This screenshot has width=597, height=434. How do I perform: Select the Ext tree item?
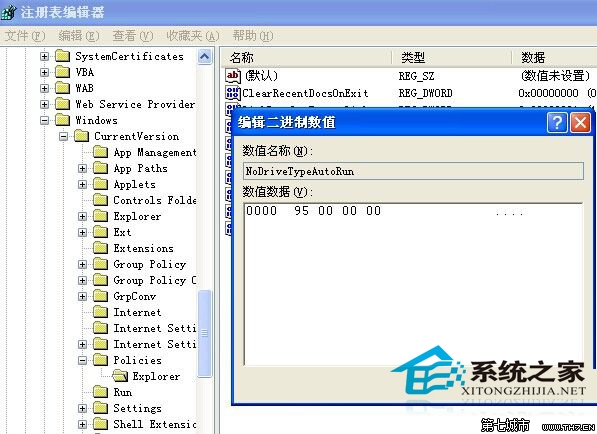pyautogui.click(x=122, y=232)
